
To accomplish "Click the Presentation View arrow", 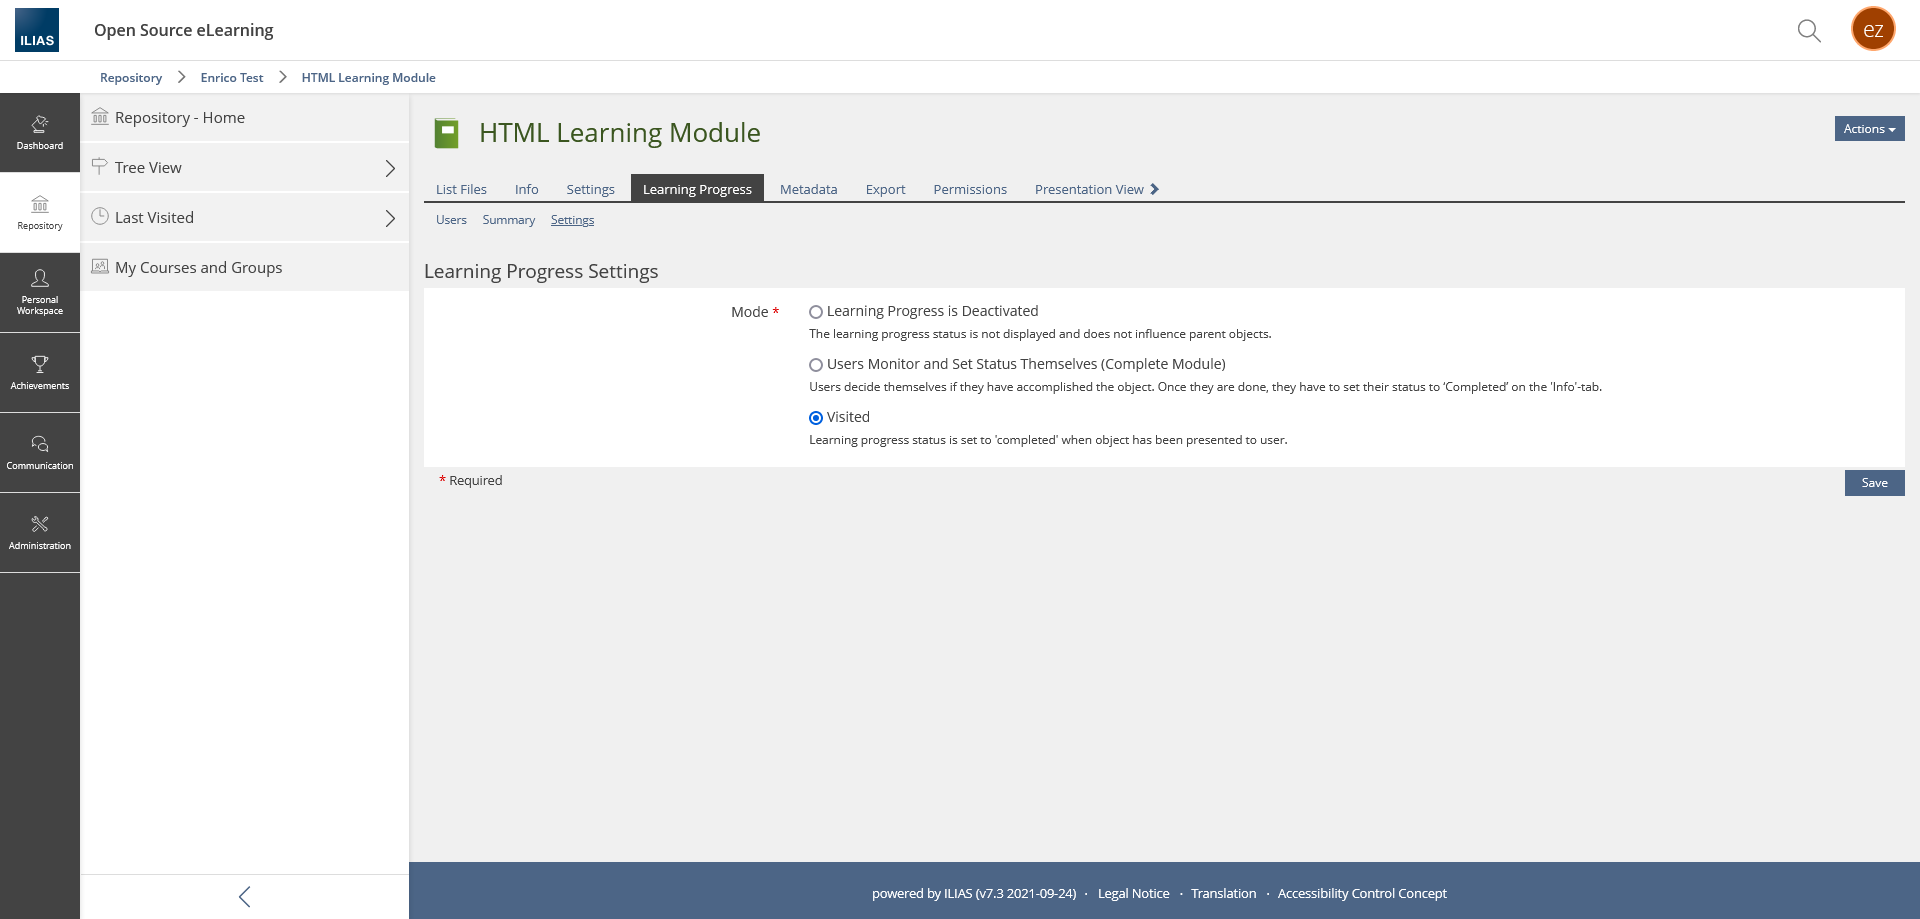I will pos(1155,189).
